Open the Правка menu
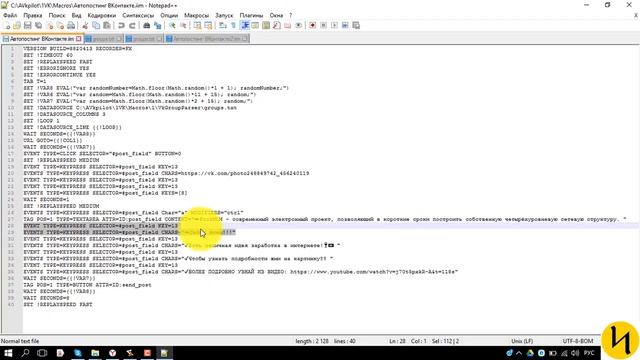640x360 pixels. [x=33, y=15]
